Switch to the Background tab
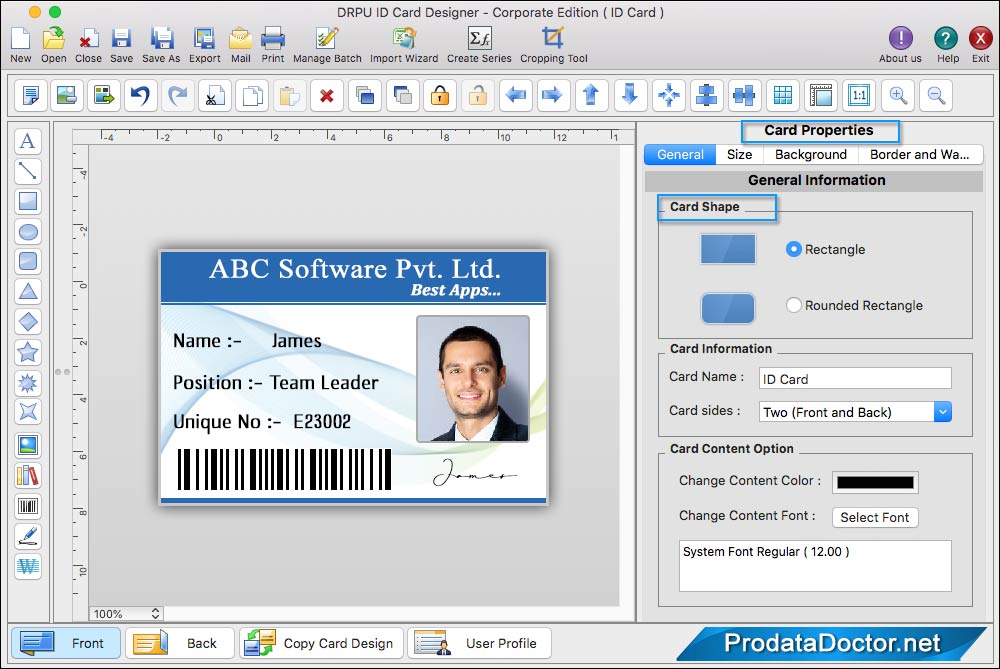The height and width of the screenshot is (669, 1000). click(811, 154)
